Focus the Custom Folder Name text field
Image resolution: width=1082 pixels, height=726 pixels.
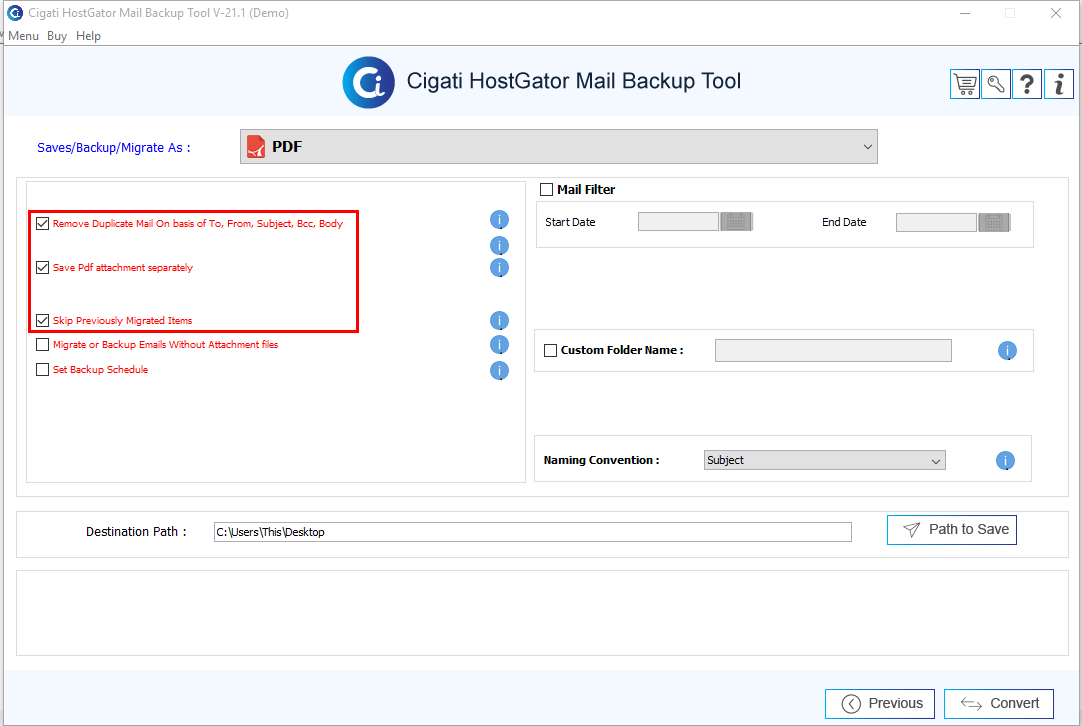(833, 351)
